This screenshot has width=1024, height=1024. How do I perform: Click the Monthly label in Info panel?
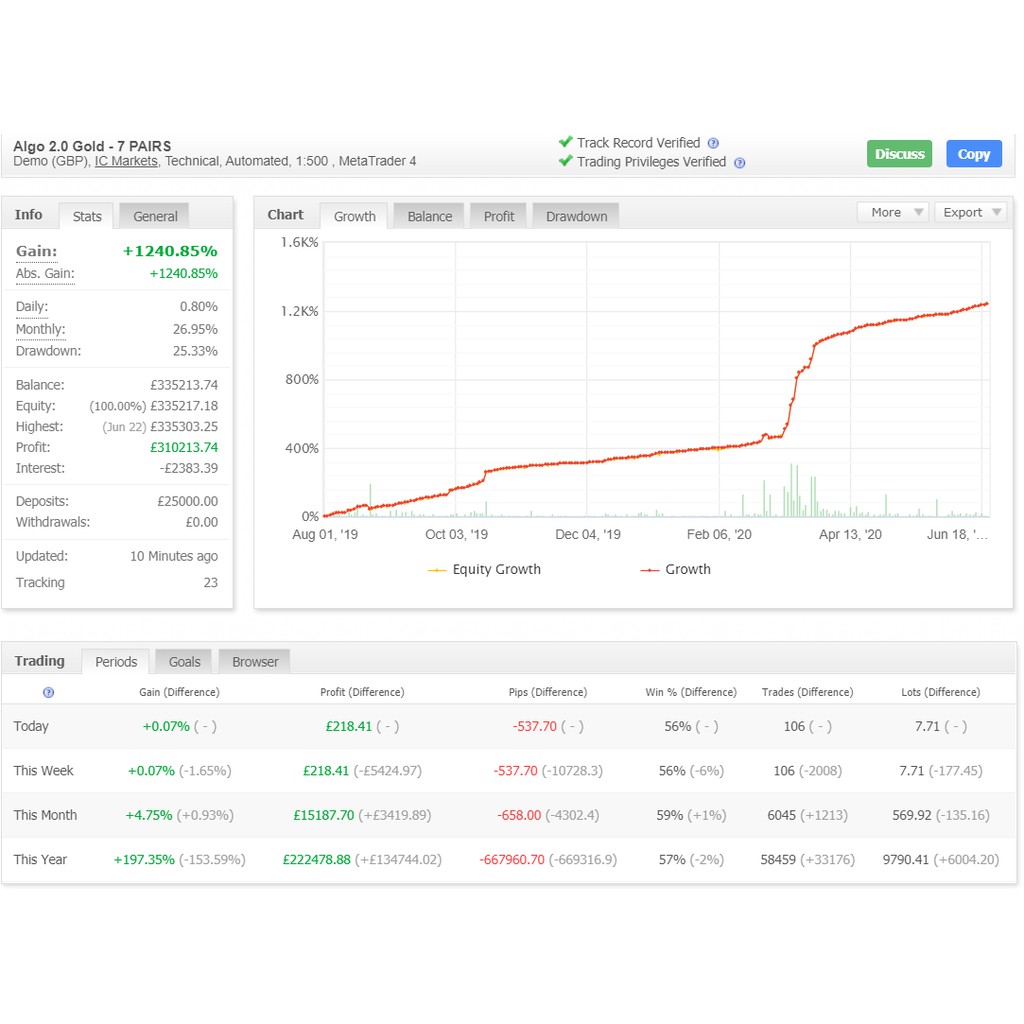pos(40,330)
